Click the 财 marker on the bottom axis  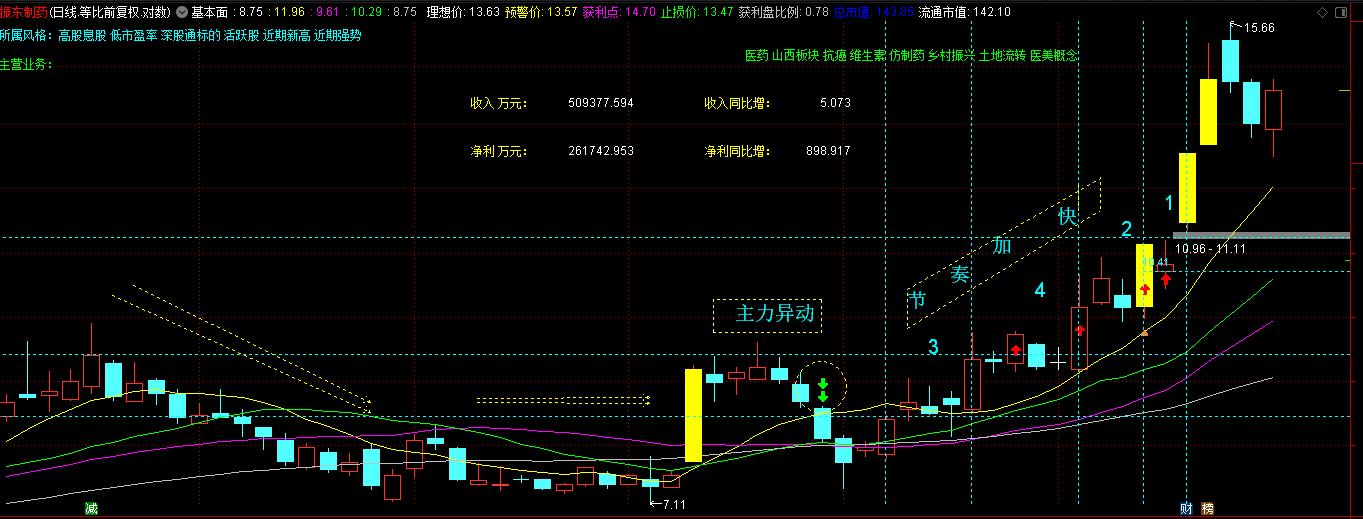tap(1186, 509)
